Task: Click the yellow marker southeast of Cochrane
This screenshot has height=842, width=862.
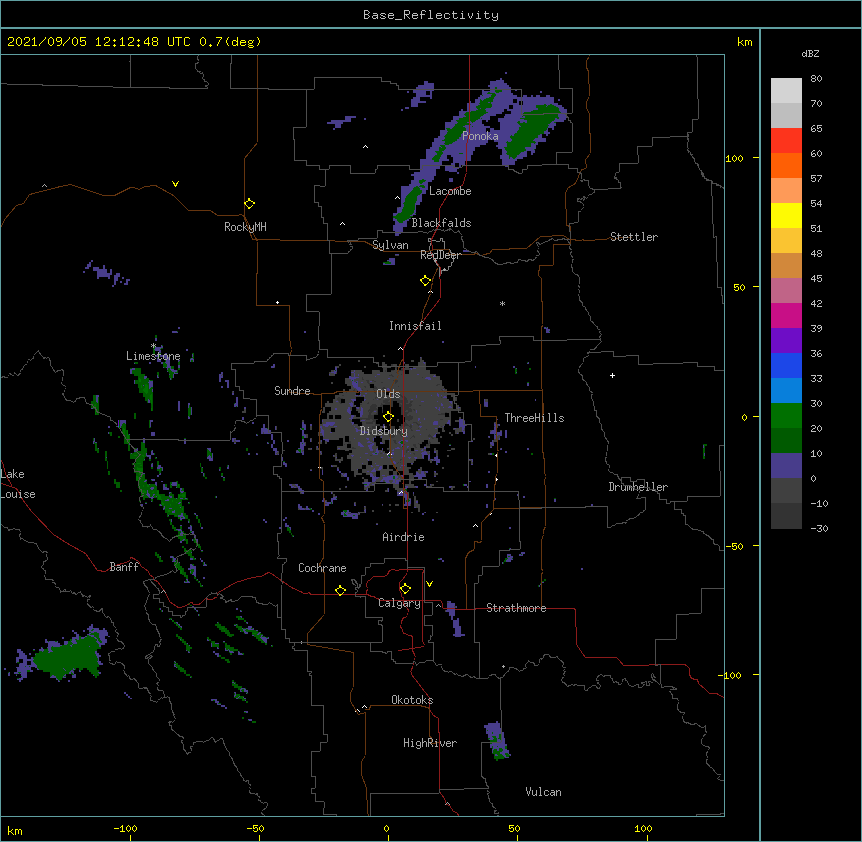Action: point(340,590)
